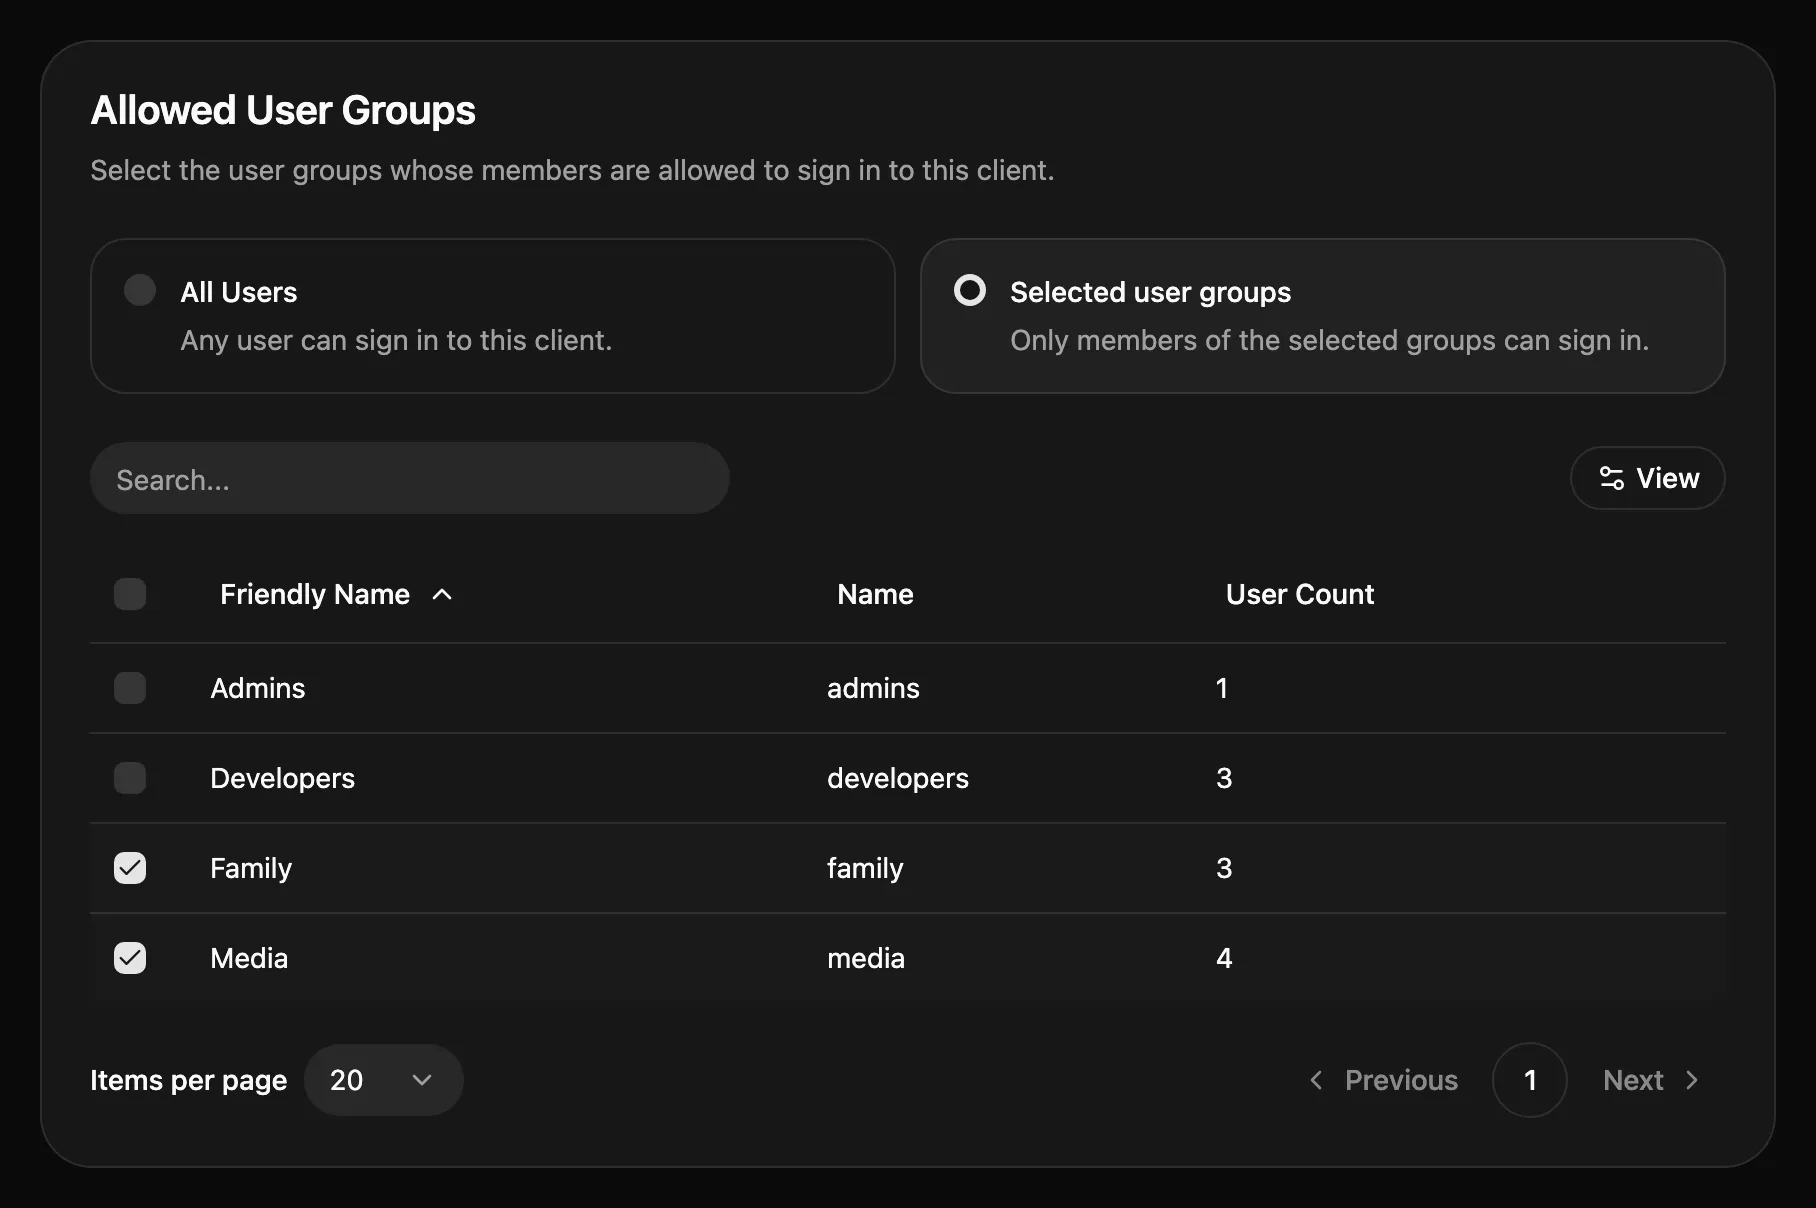This screenshot has width=1816, height=1208.
Task: Click the 'Allowed User Groups' heading
Action: click(283, 110)
